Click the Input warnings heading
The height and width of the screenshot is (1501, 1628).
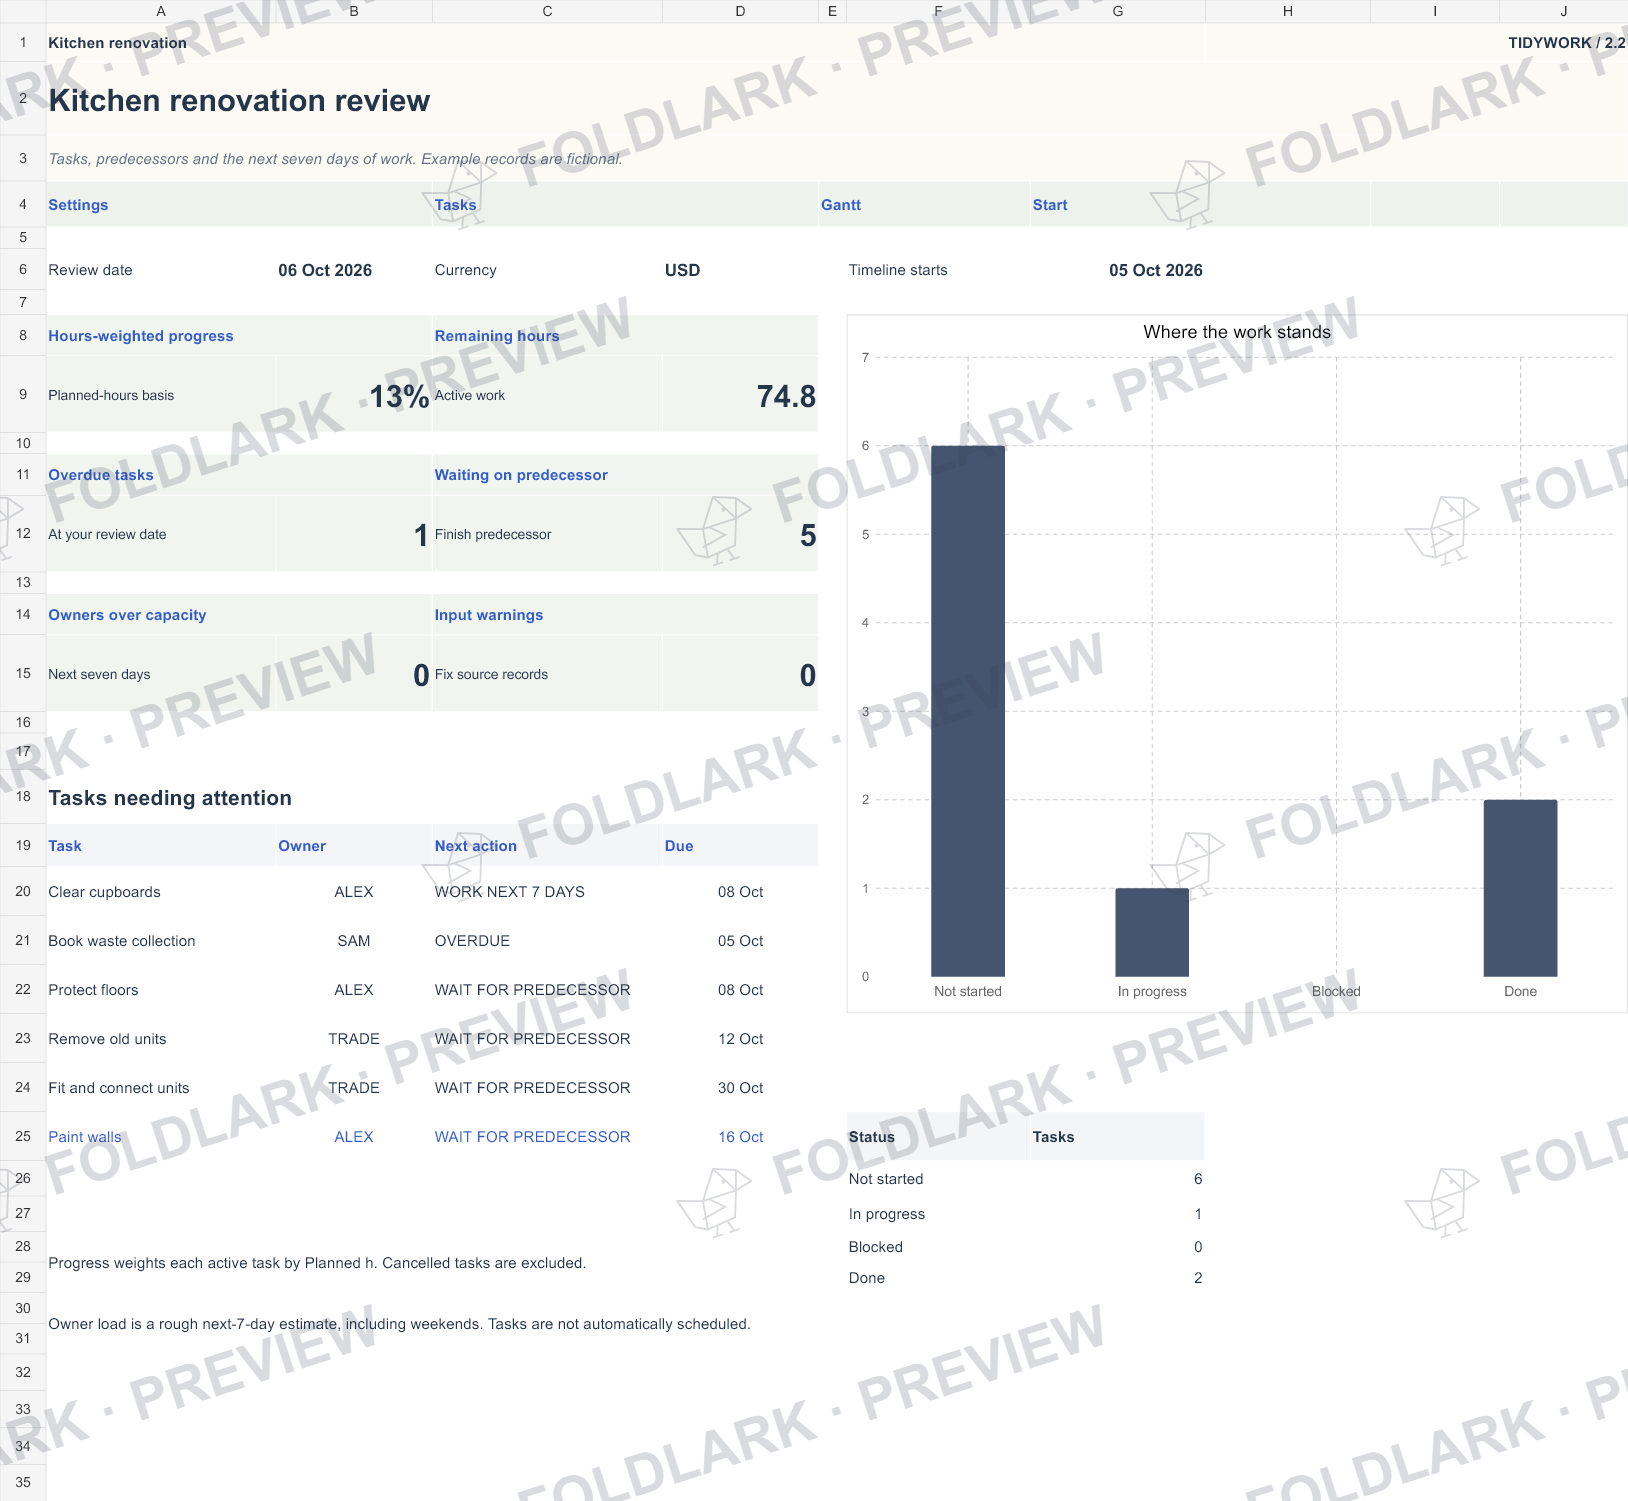pos(489,615)
